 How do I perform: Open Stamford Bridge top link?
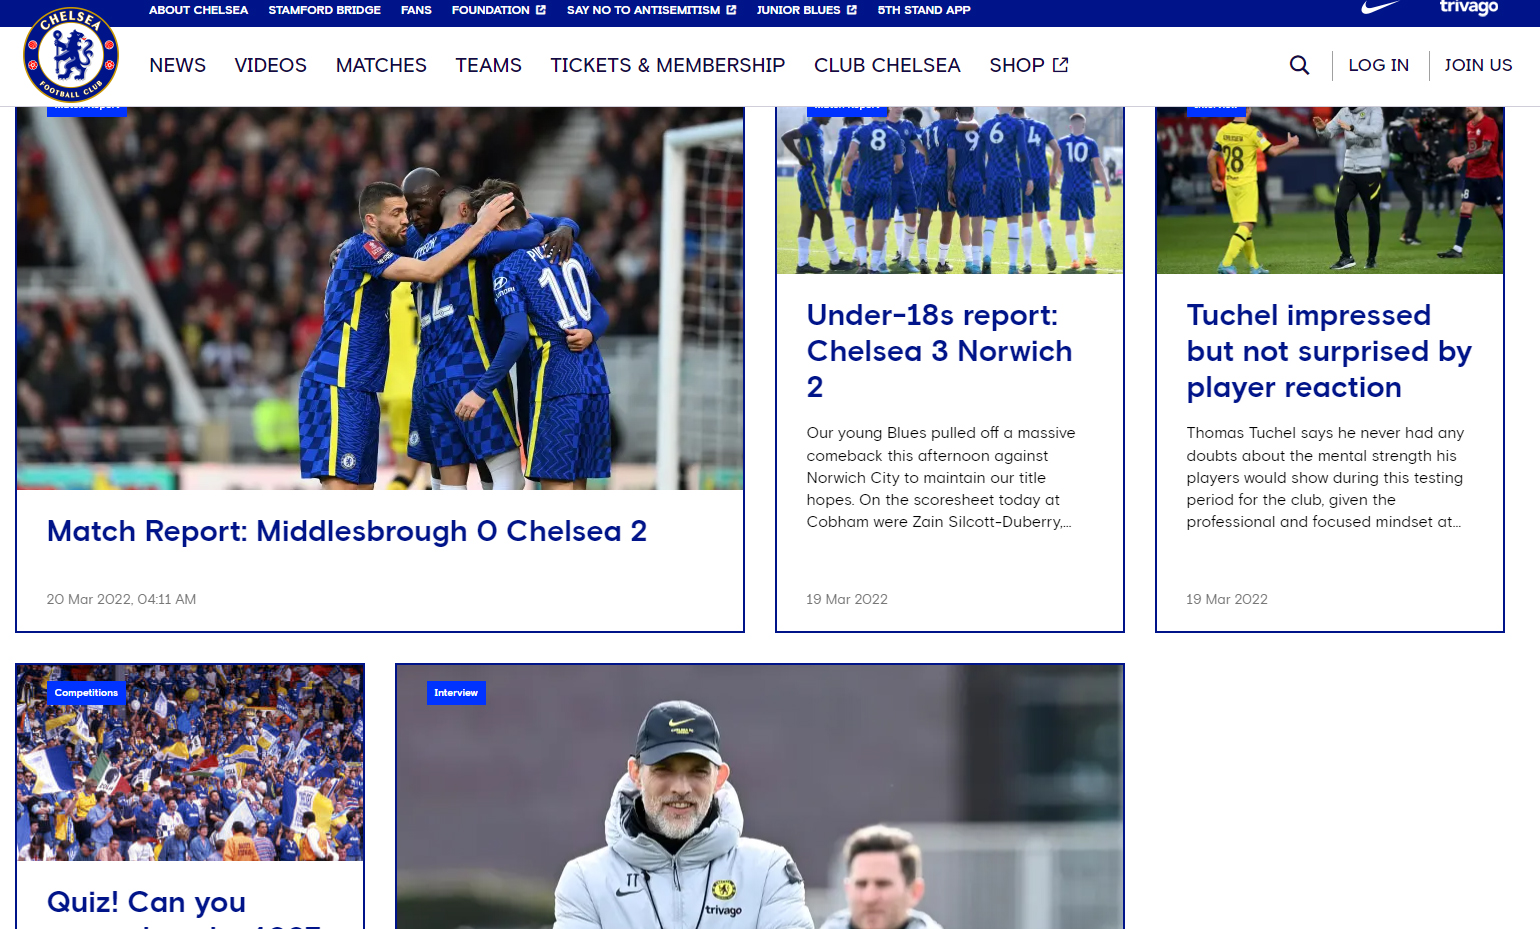[324, 10]
